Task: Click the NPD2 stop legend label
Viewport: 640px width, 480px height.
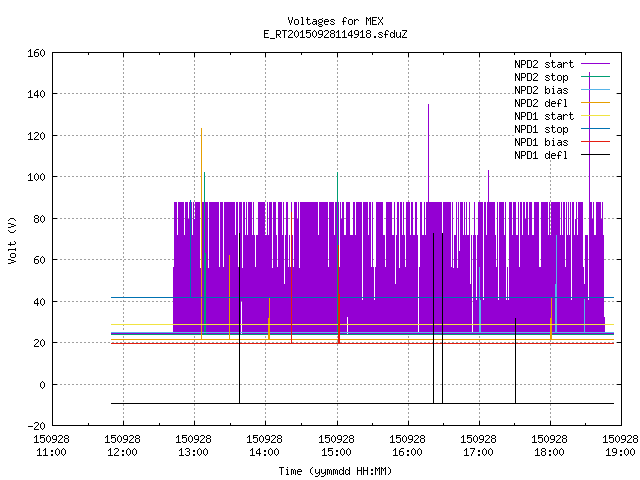Action: coord(541,77)
